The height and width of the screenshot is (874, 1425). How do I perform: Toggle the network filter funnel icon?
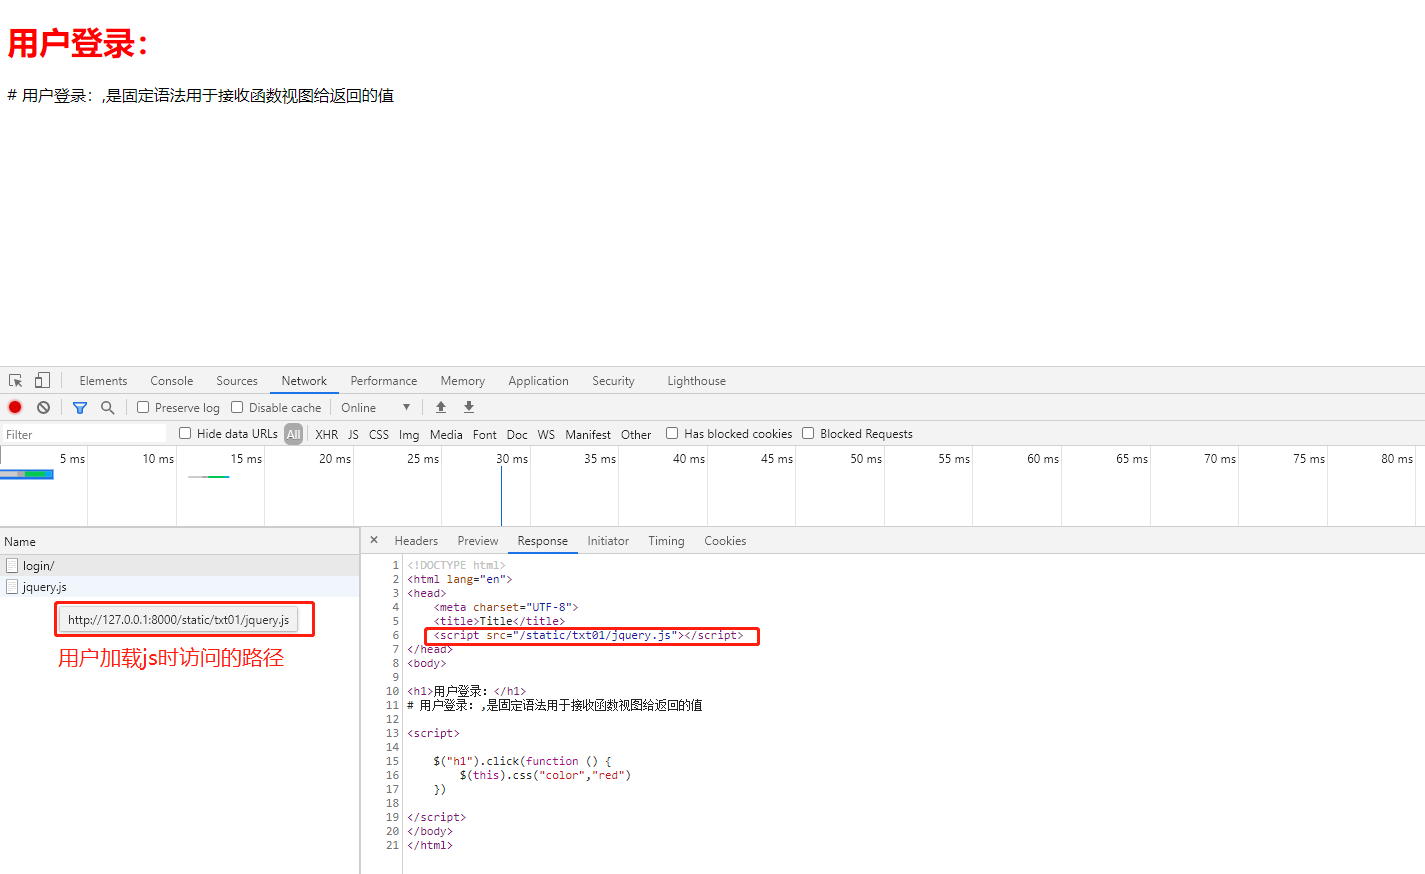pos(80,407)
